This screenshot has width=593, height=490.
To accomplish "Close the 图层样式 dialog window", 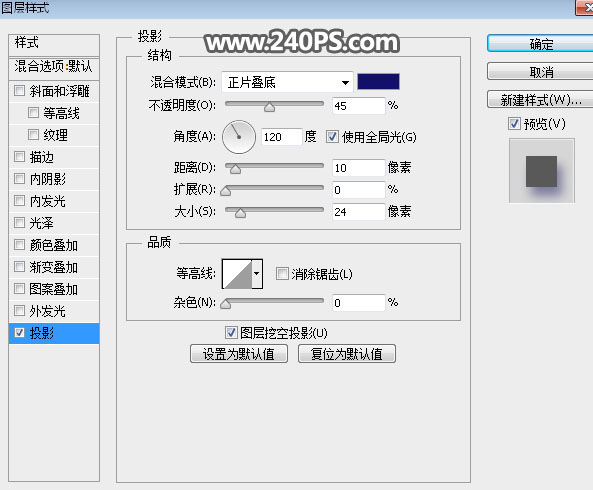I will click(585, 8).
